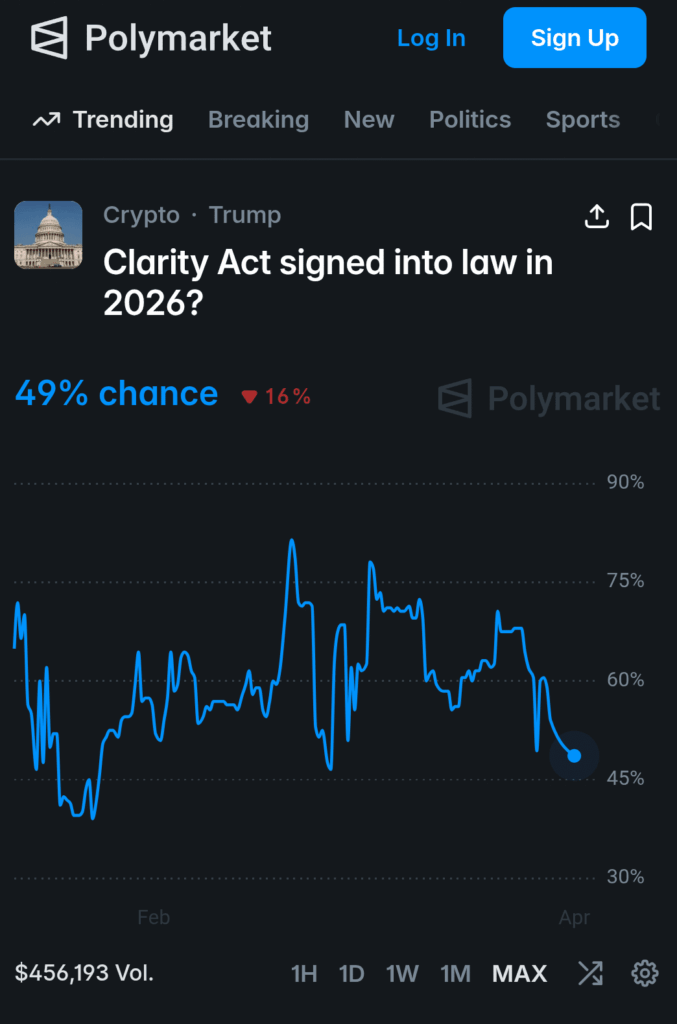
Task: Click the Polymarket watermark on the chart
Action: (546, 398)
